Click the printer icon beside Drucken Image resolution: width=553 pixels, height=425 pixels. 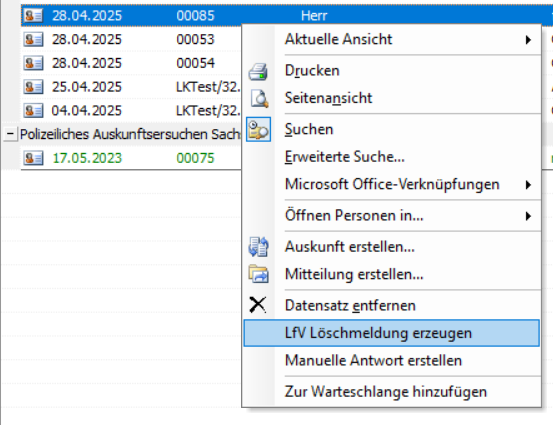pos(258,72)
